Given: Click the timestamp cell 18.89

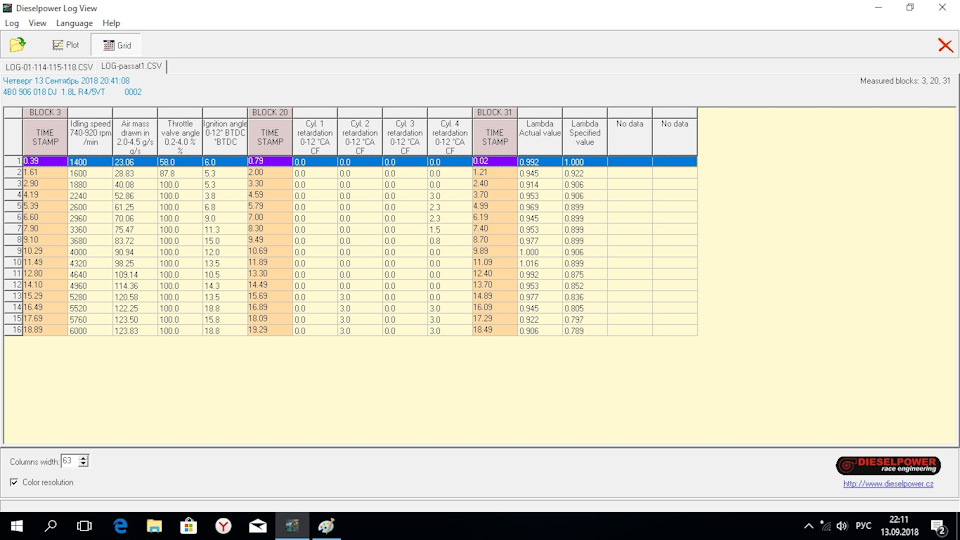Looking at the screenshot, I should coord(45,330).
